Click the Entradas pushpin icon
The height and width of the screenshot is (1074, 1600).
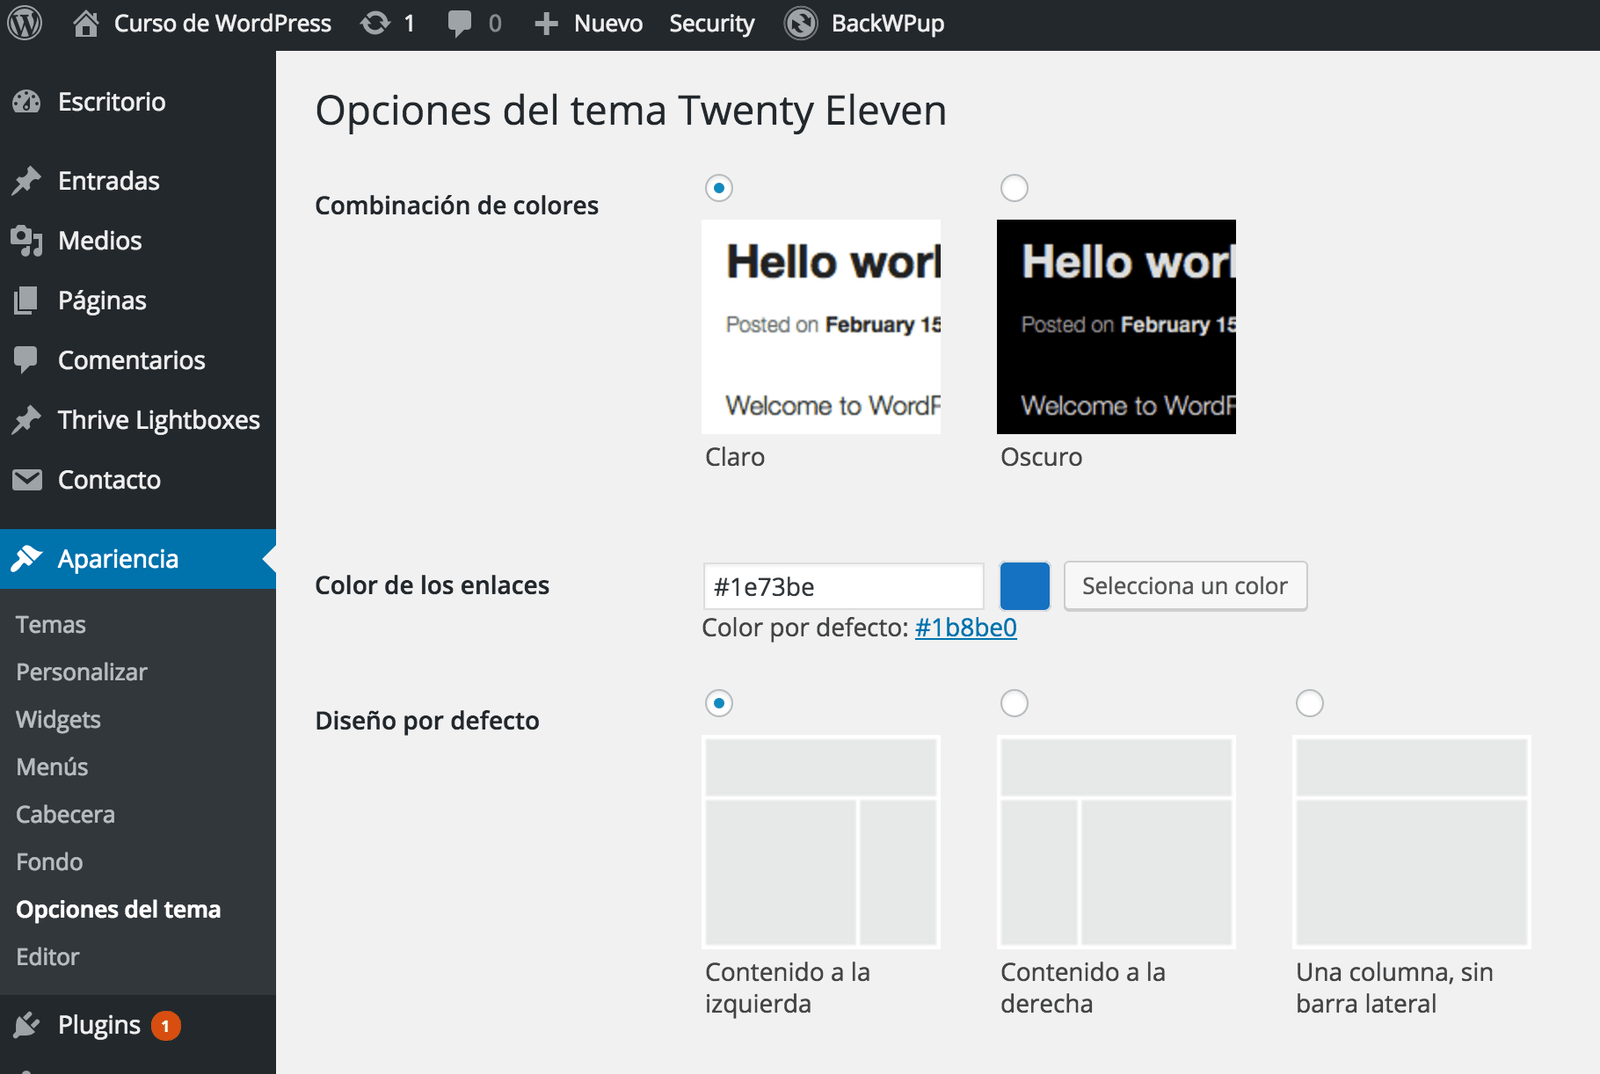[27, 180]
